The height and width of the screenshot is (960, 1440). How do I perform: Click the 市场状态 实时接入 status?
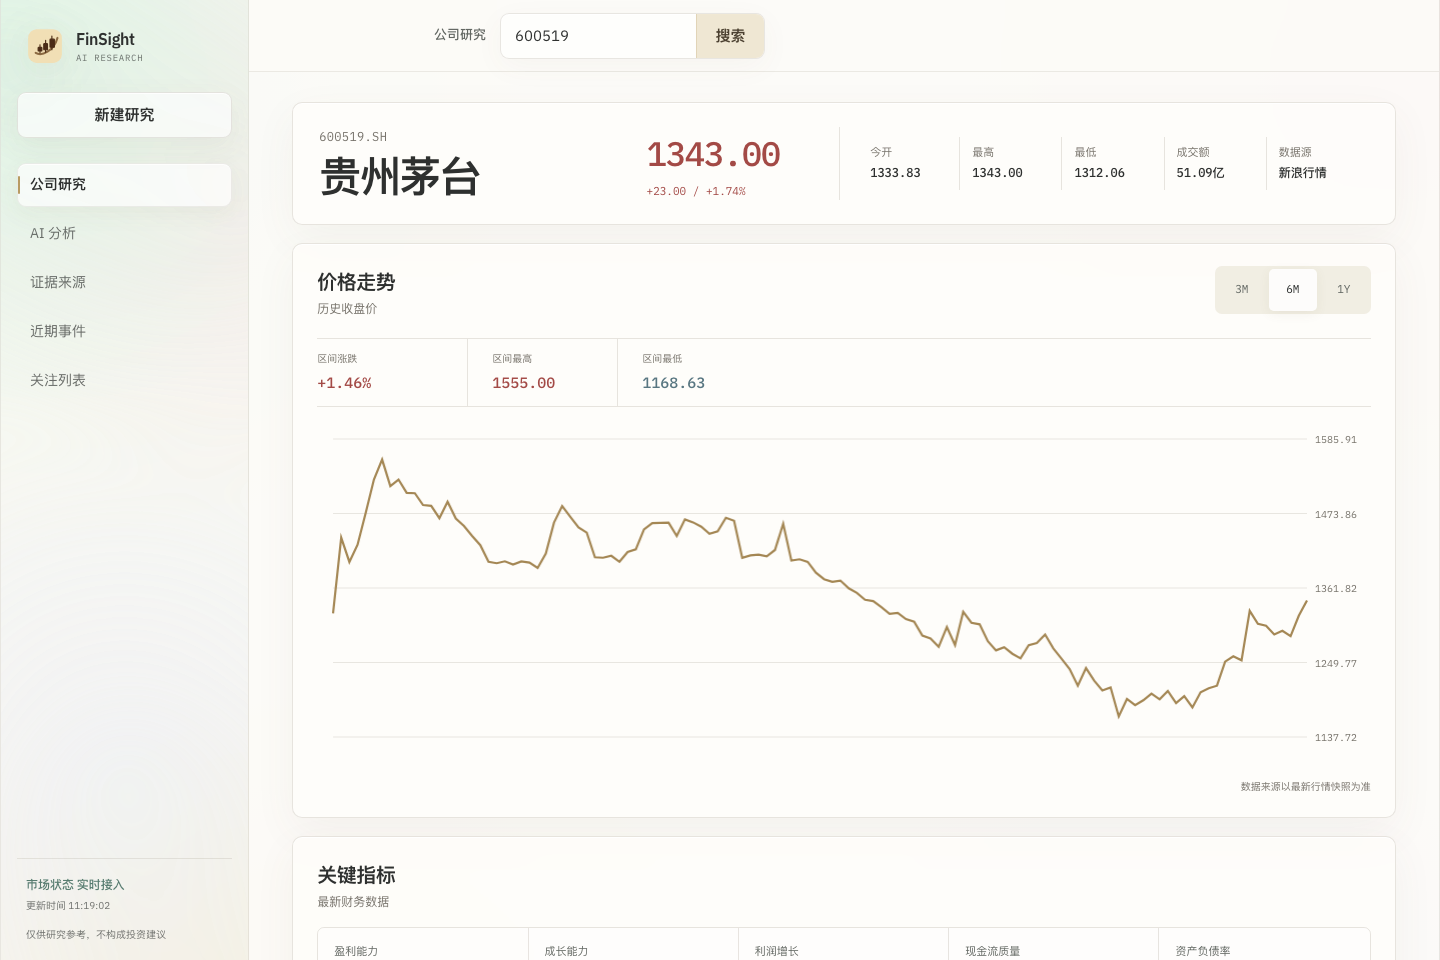pos(75,885)
